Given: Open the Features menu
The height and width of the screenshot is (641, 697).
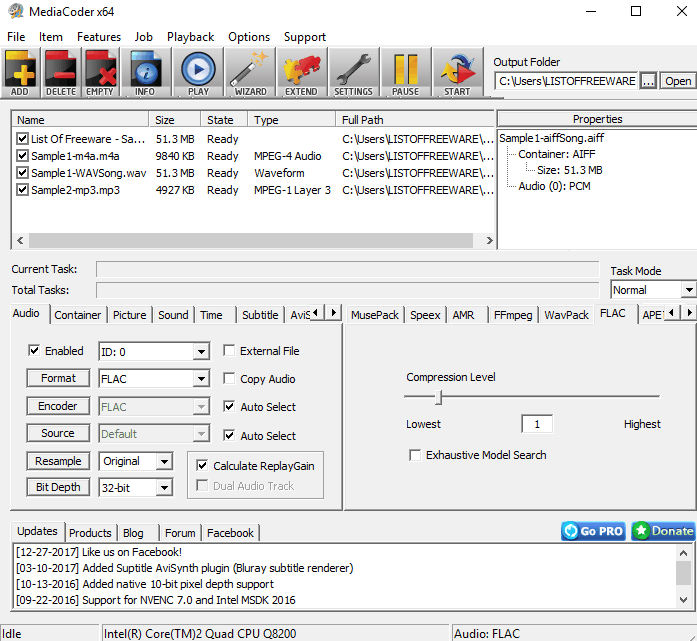Looking at the screenshot, I should 99,37.
